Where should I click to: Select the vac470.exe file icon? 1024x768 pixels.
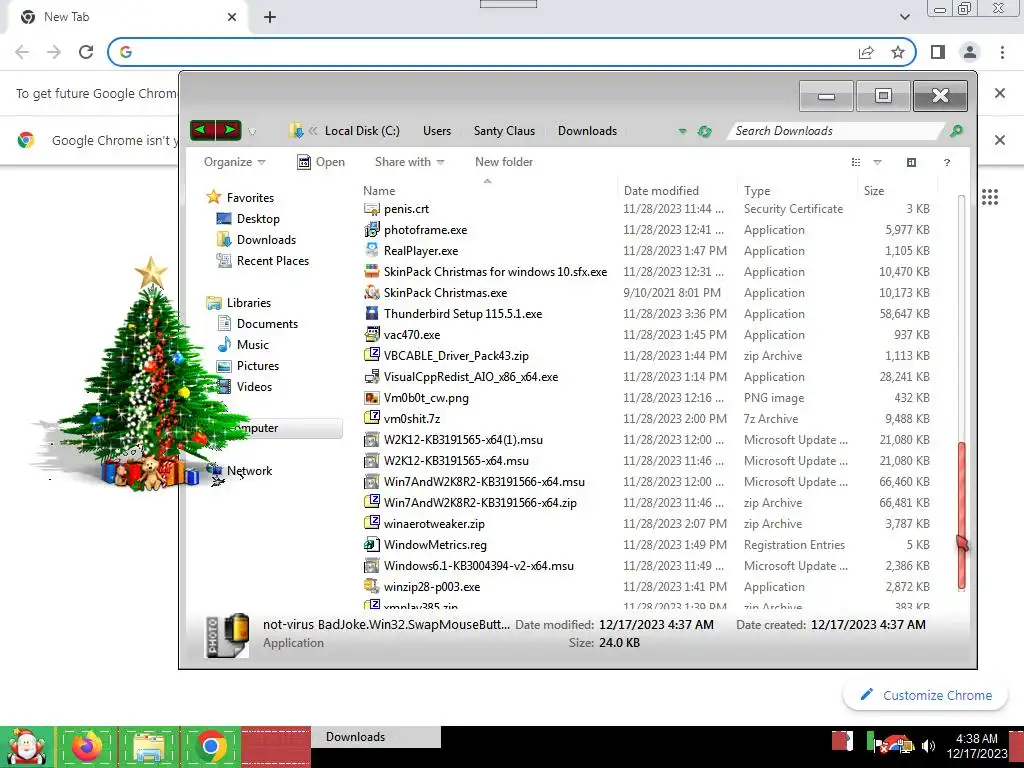pos(372,334)
